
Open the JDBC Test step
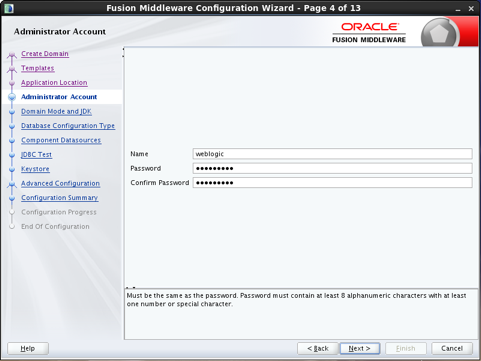[x=36, y=154]
